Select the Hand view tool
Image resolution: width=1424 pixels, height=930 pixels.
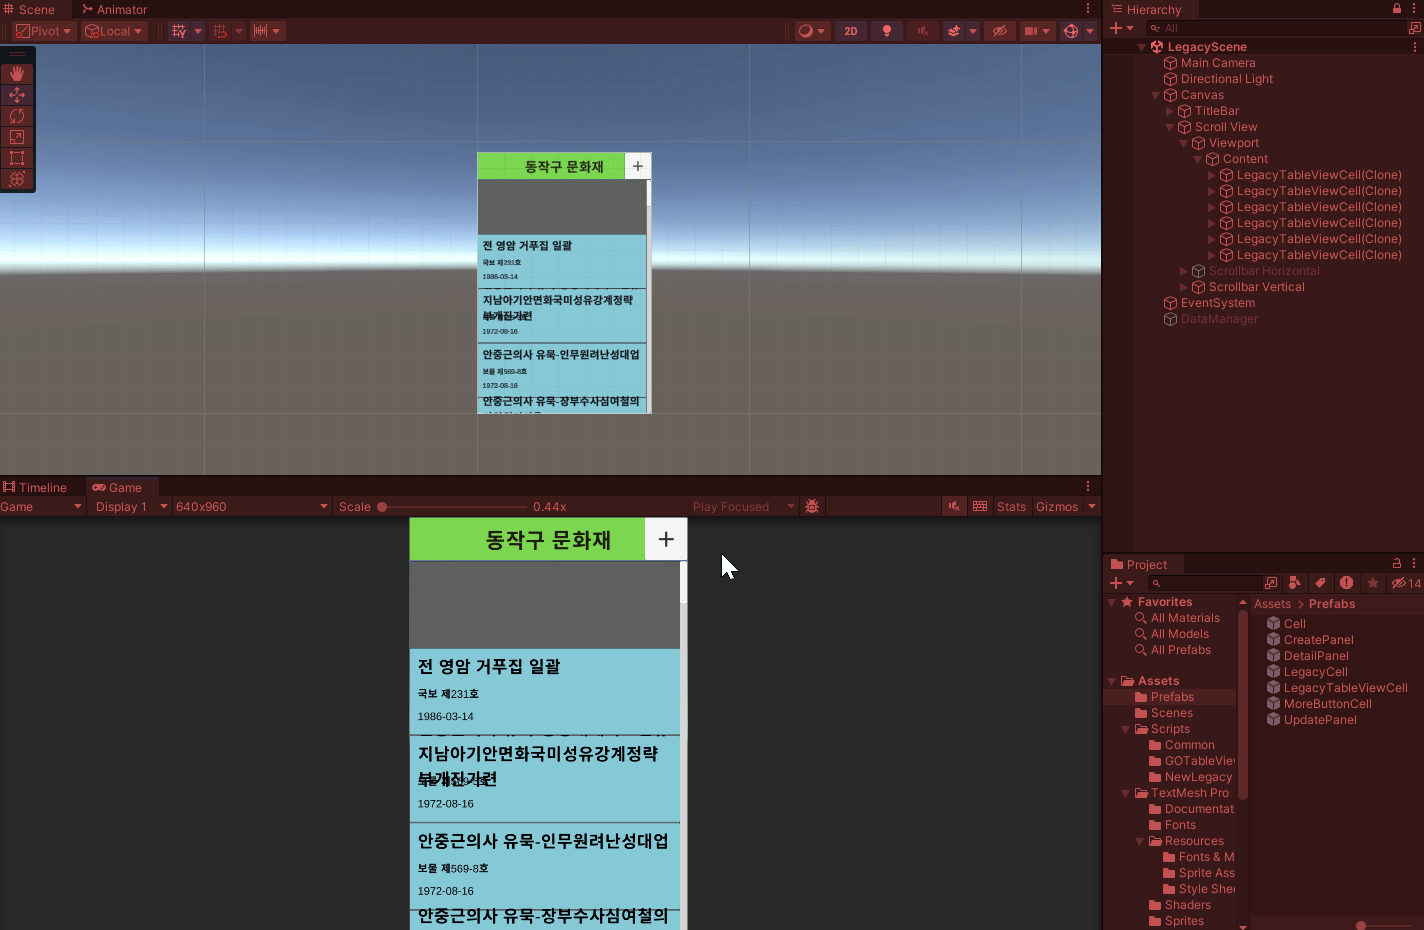pos(17,74)
